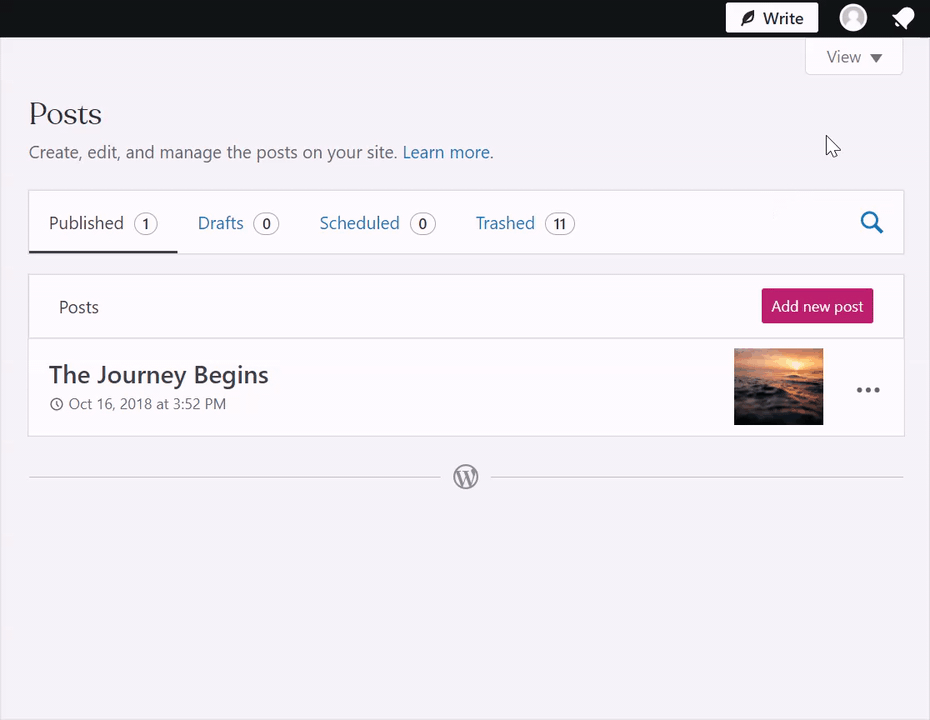Click the Write button

pos(771,17)
